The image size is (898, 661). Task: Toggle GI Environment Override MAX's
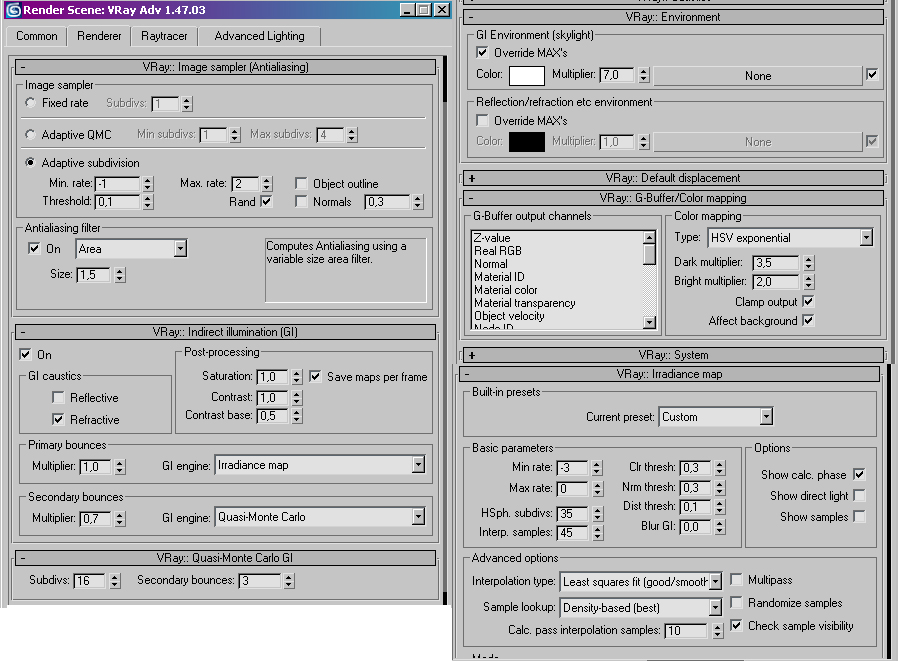point(482,53)
